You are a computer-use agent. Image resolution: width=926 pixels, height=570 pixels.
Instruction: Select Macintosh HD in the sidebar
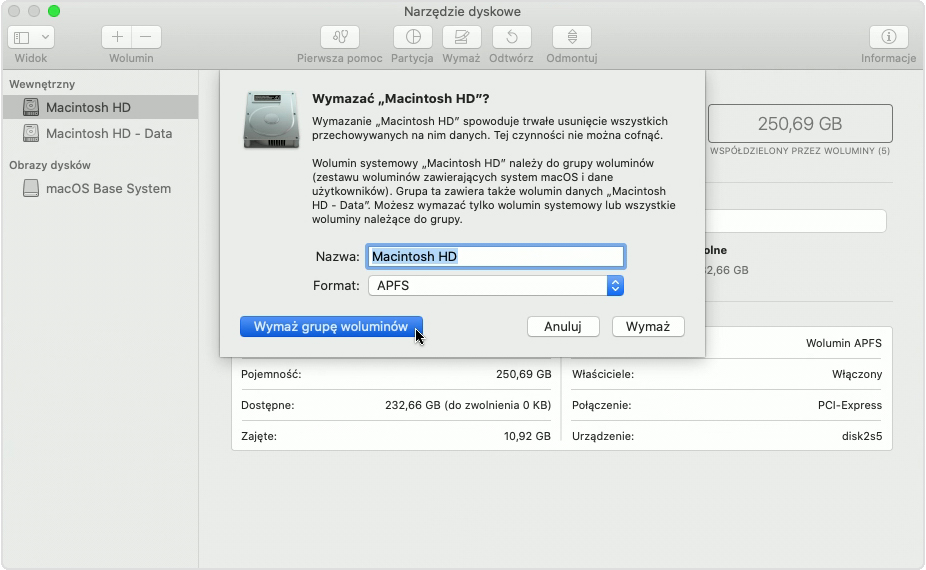pos(88,108)
